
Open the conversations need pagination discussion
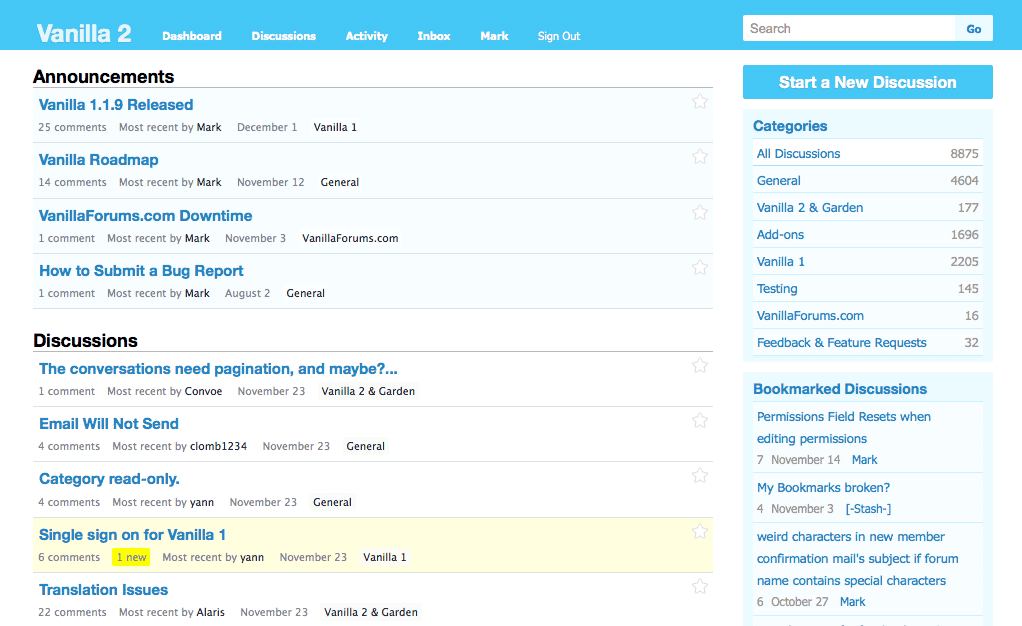coord(218,369)
